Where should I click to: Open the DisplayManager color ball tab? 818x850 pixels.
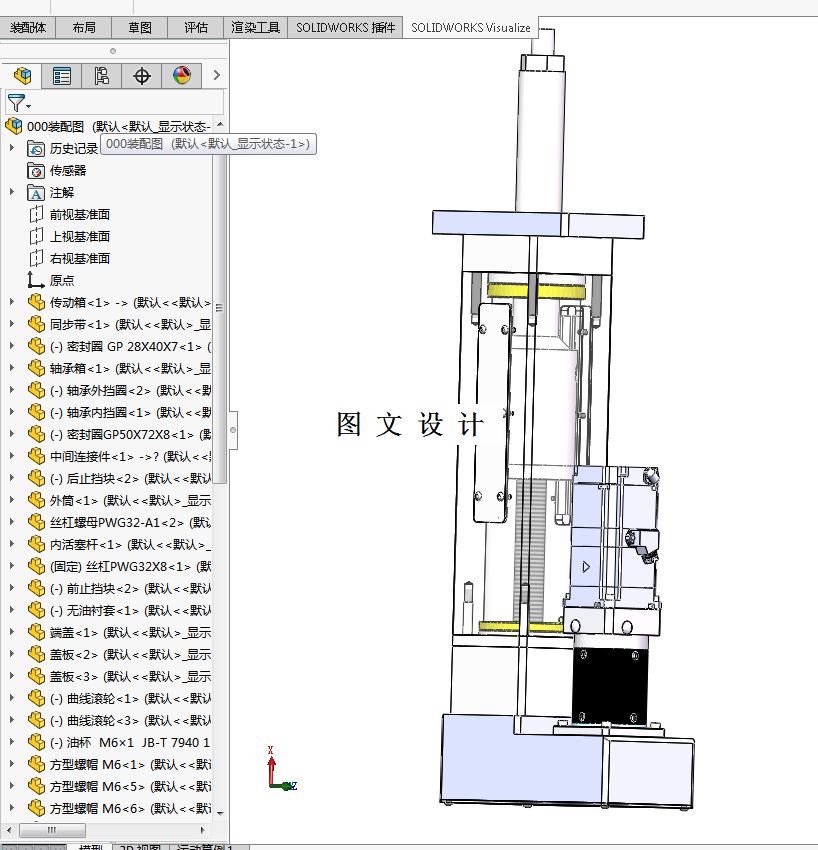coord(182,75)
